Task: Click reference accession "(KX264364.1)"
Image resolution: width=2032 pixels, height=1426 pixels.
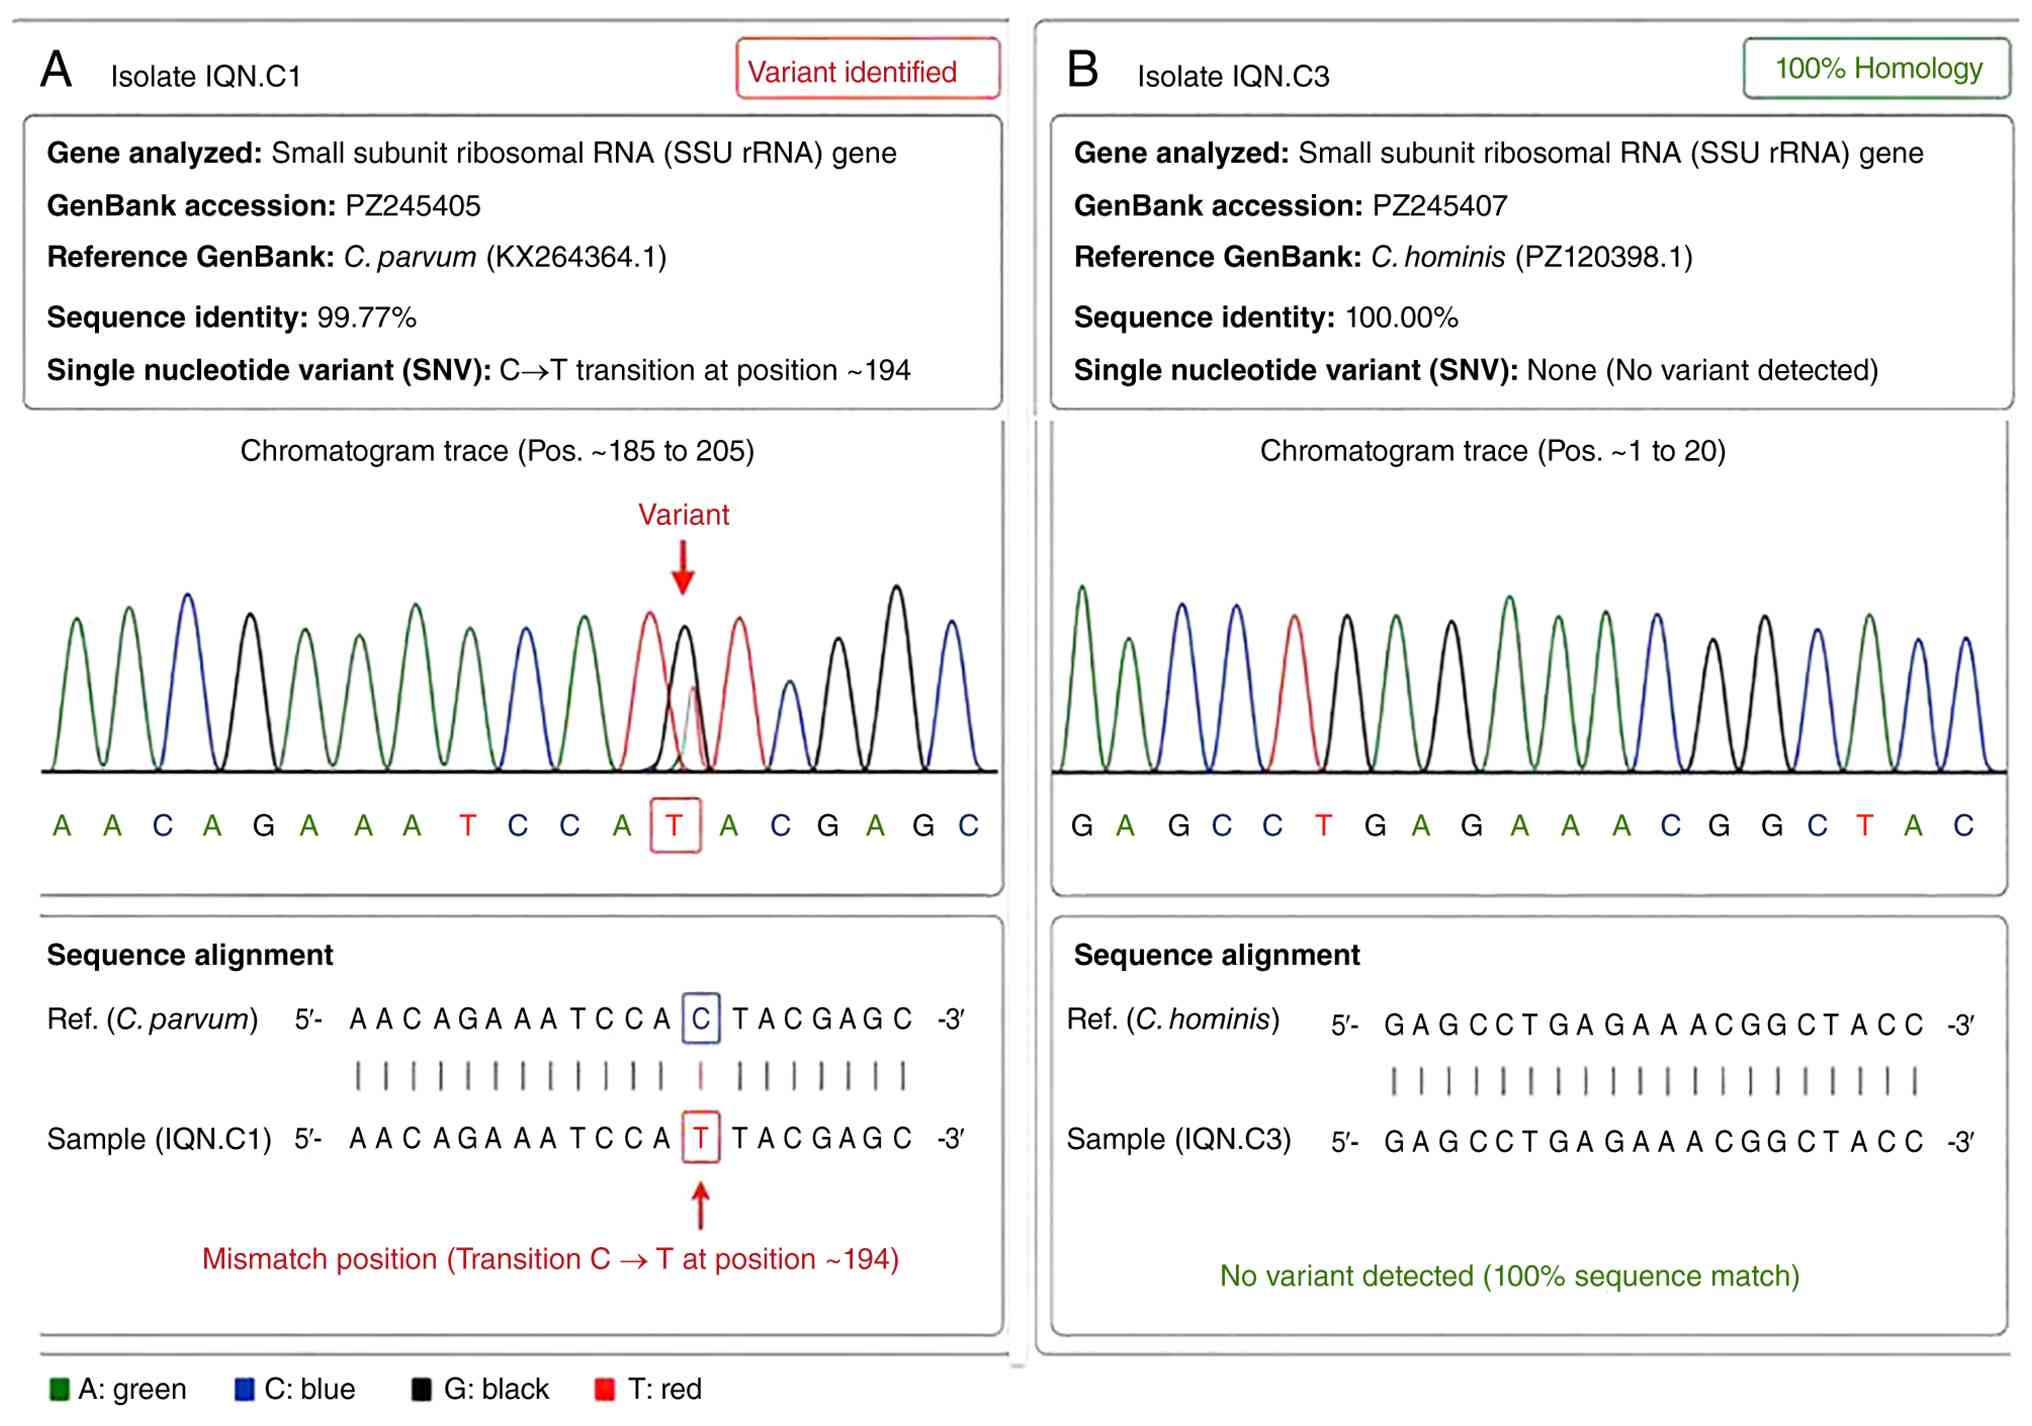Action: point(577,257)
